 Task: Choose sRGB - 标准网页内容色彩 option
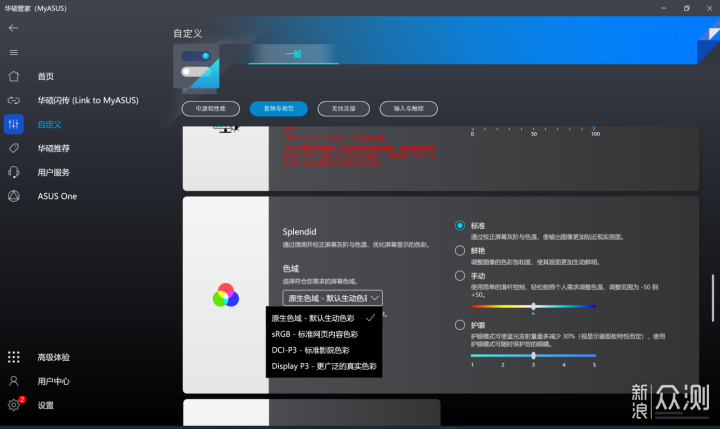324,334
